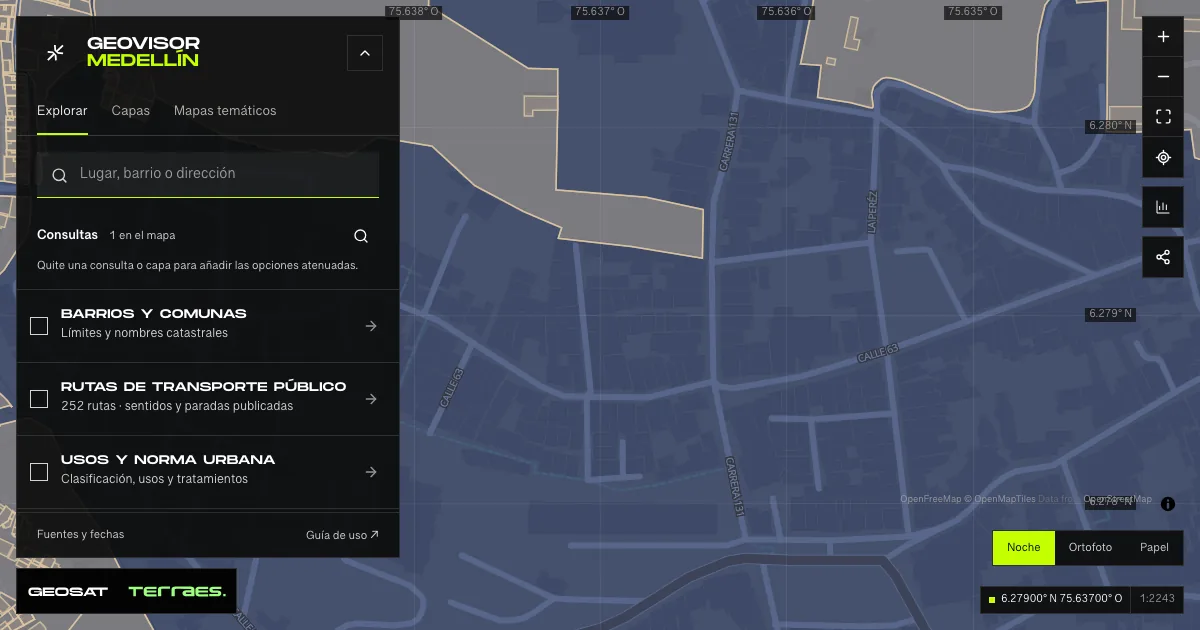The width and height of the screenshot is (1200, 630).
Task: Click the 75.638° O longitude label
Action: pos(413,12)
